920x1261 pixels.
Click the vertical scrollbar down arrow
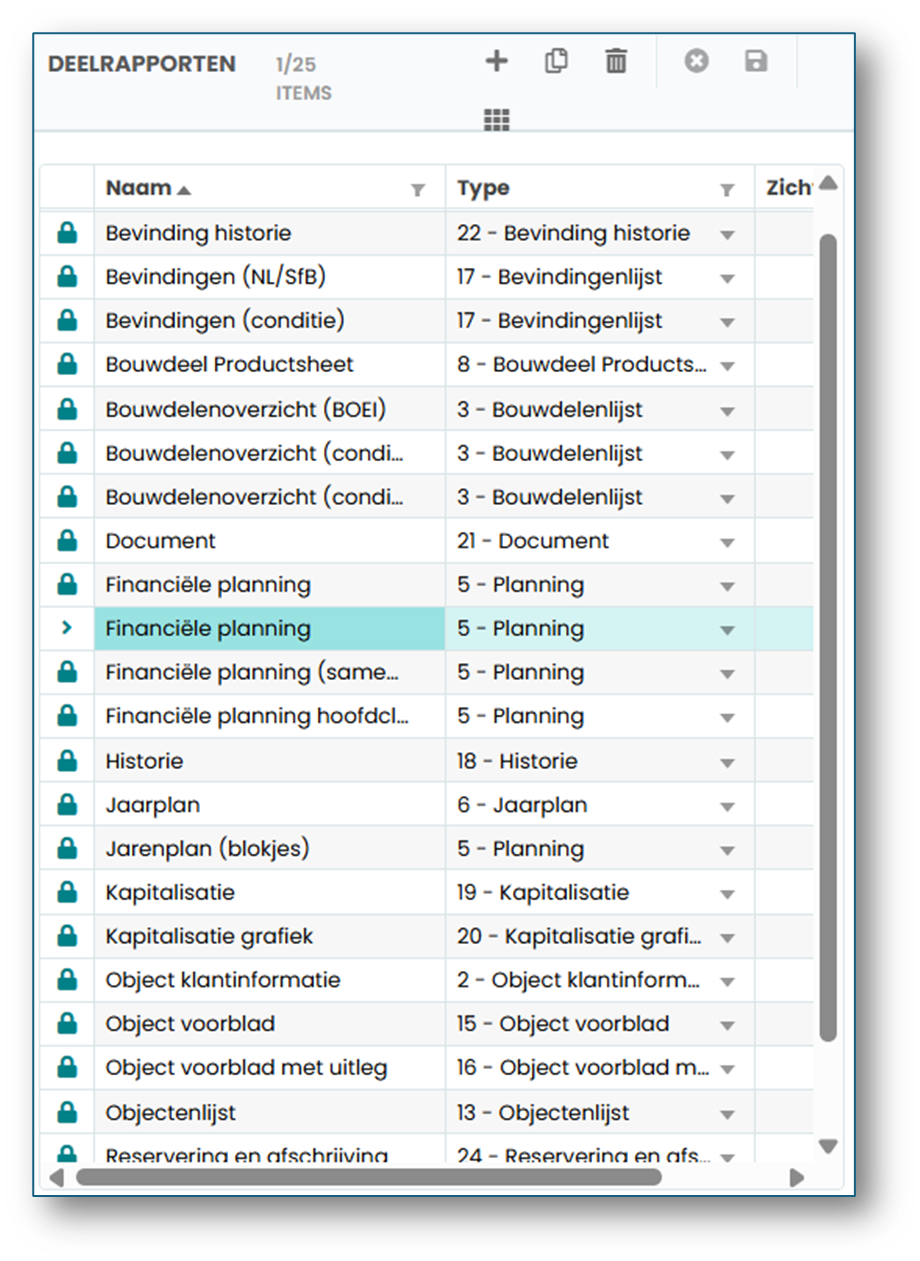click(x=828, y=1146)
